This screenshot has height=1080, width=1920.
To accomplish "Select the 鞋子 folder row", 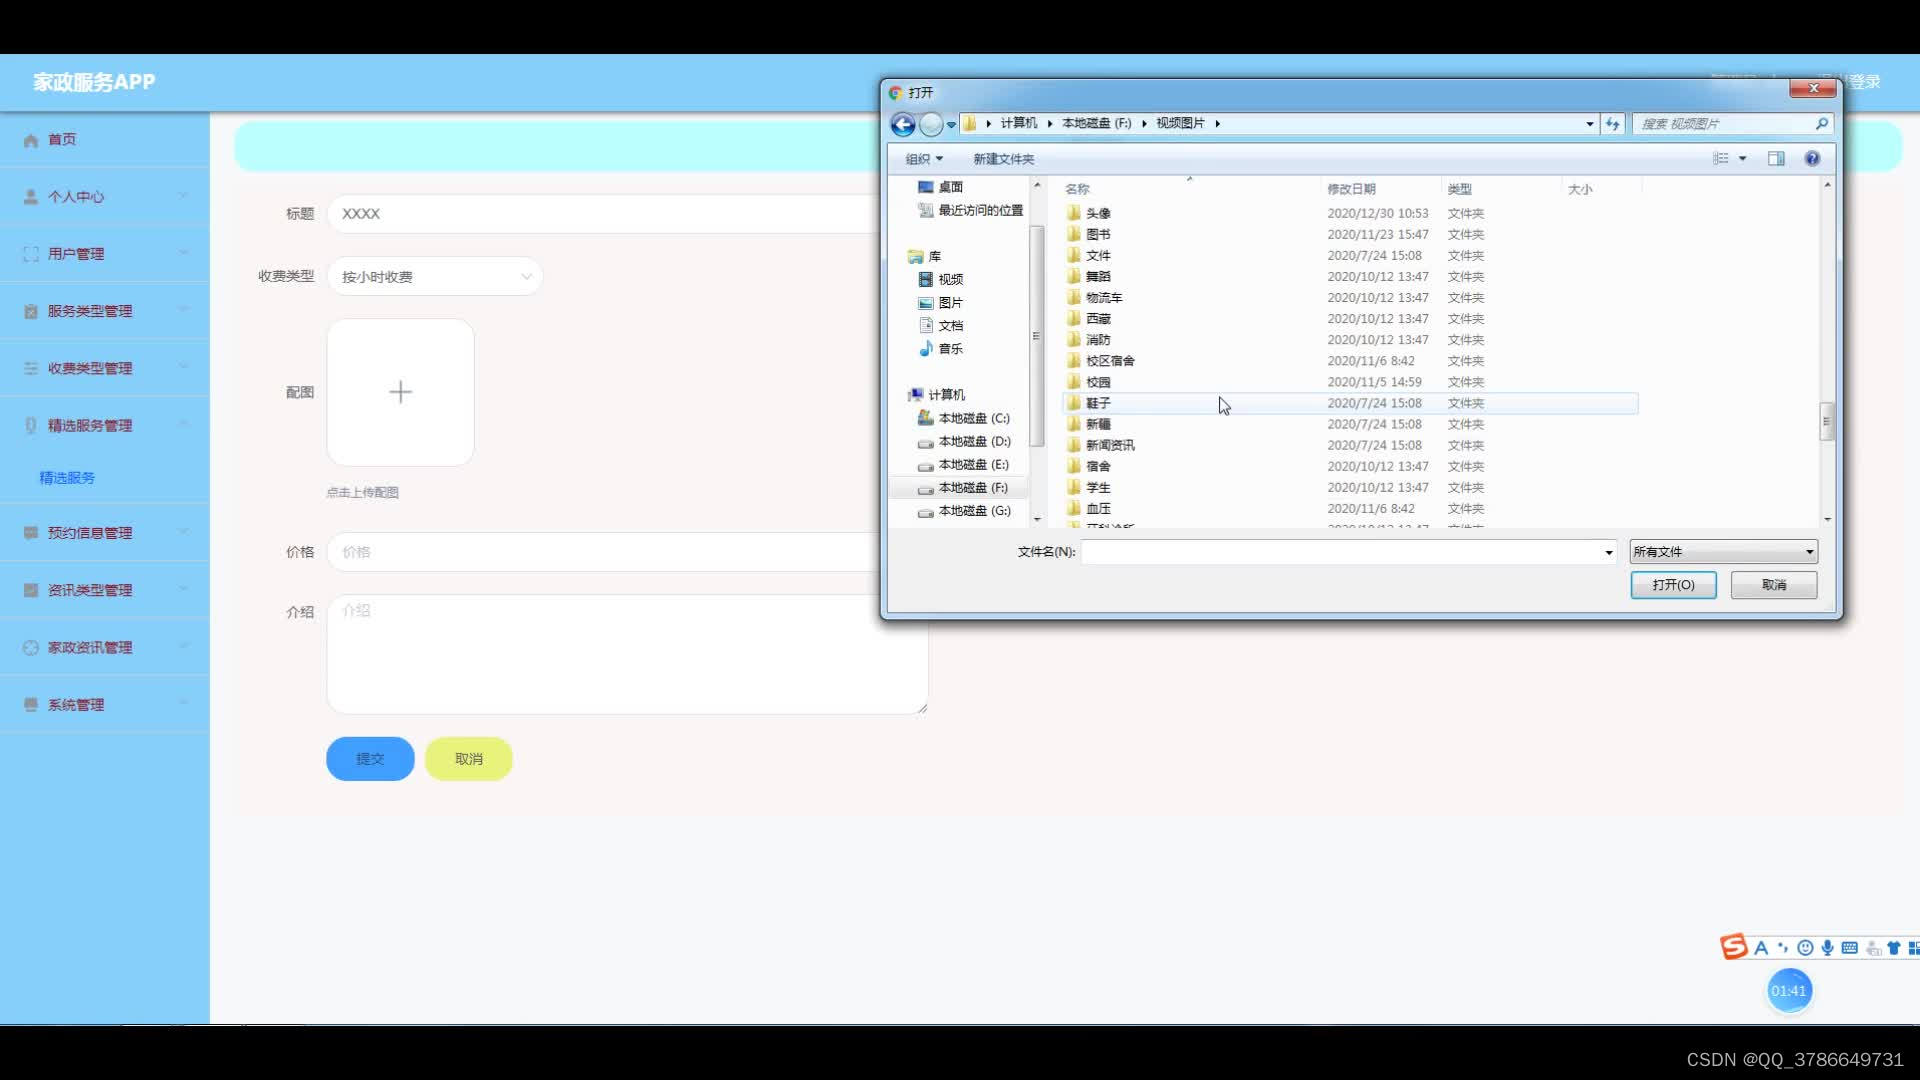I will click(x=1350, y=403).
